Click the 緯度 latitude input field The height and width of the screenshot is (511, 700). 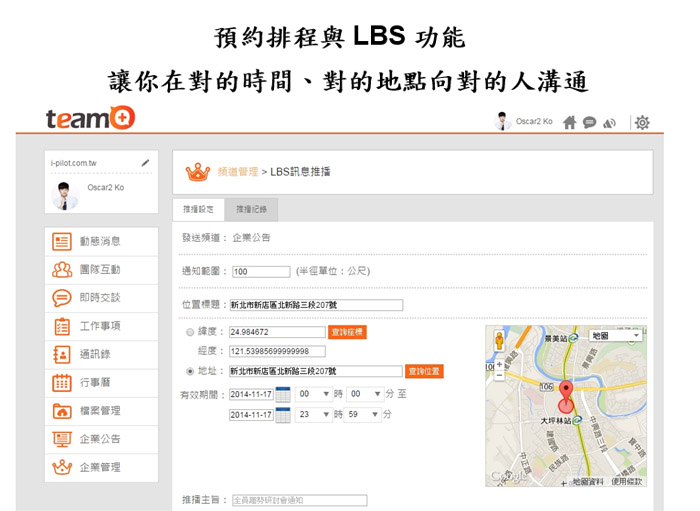point(277,332)
